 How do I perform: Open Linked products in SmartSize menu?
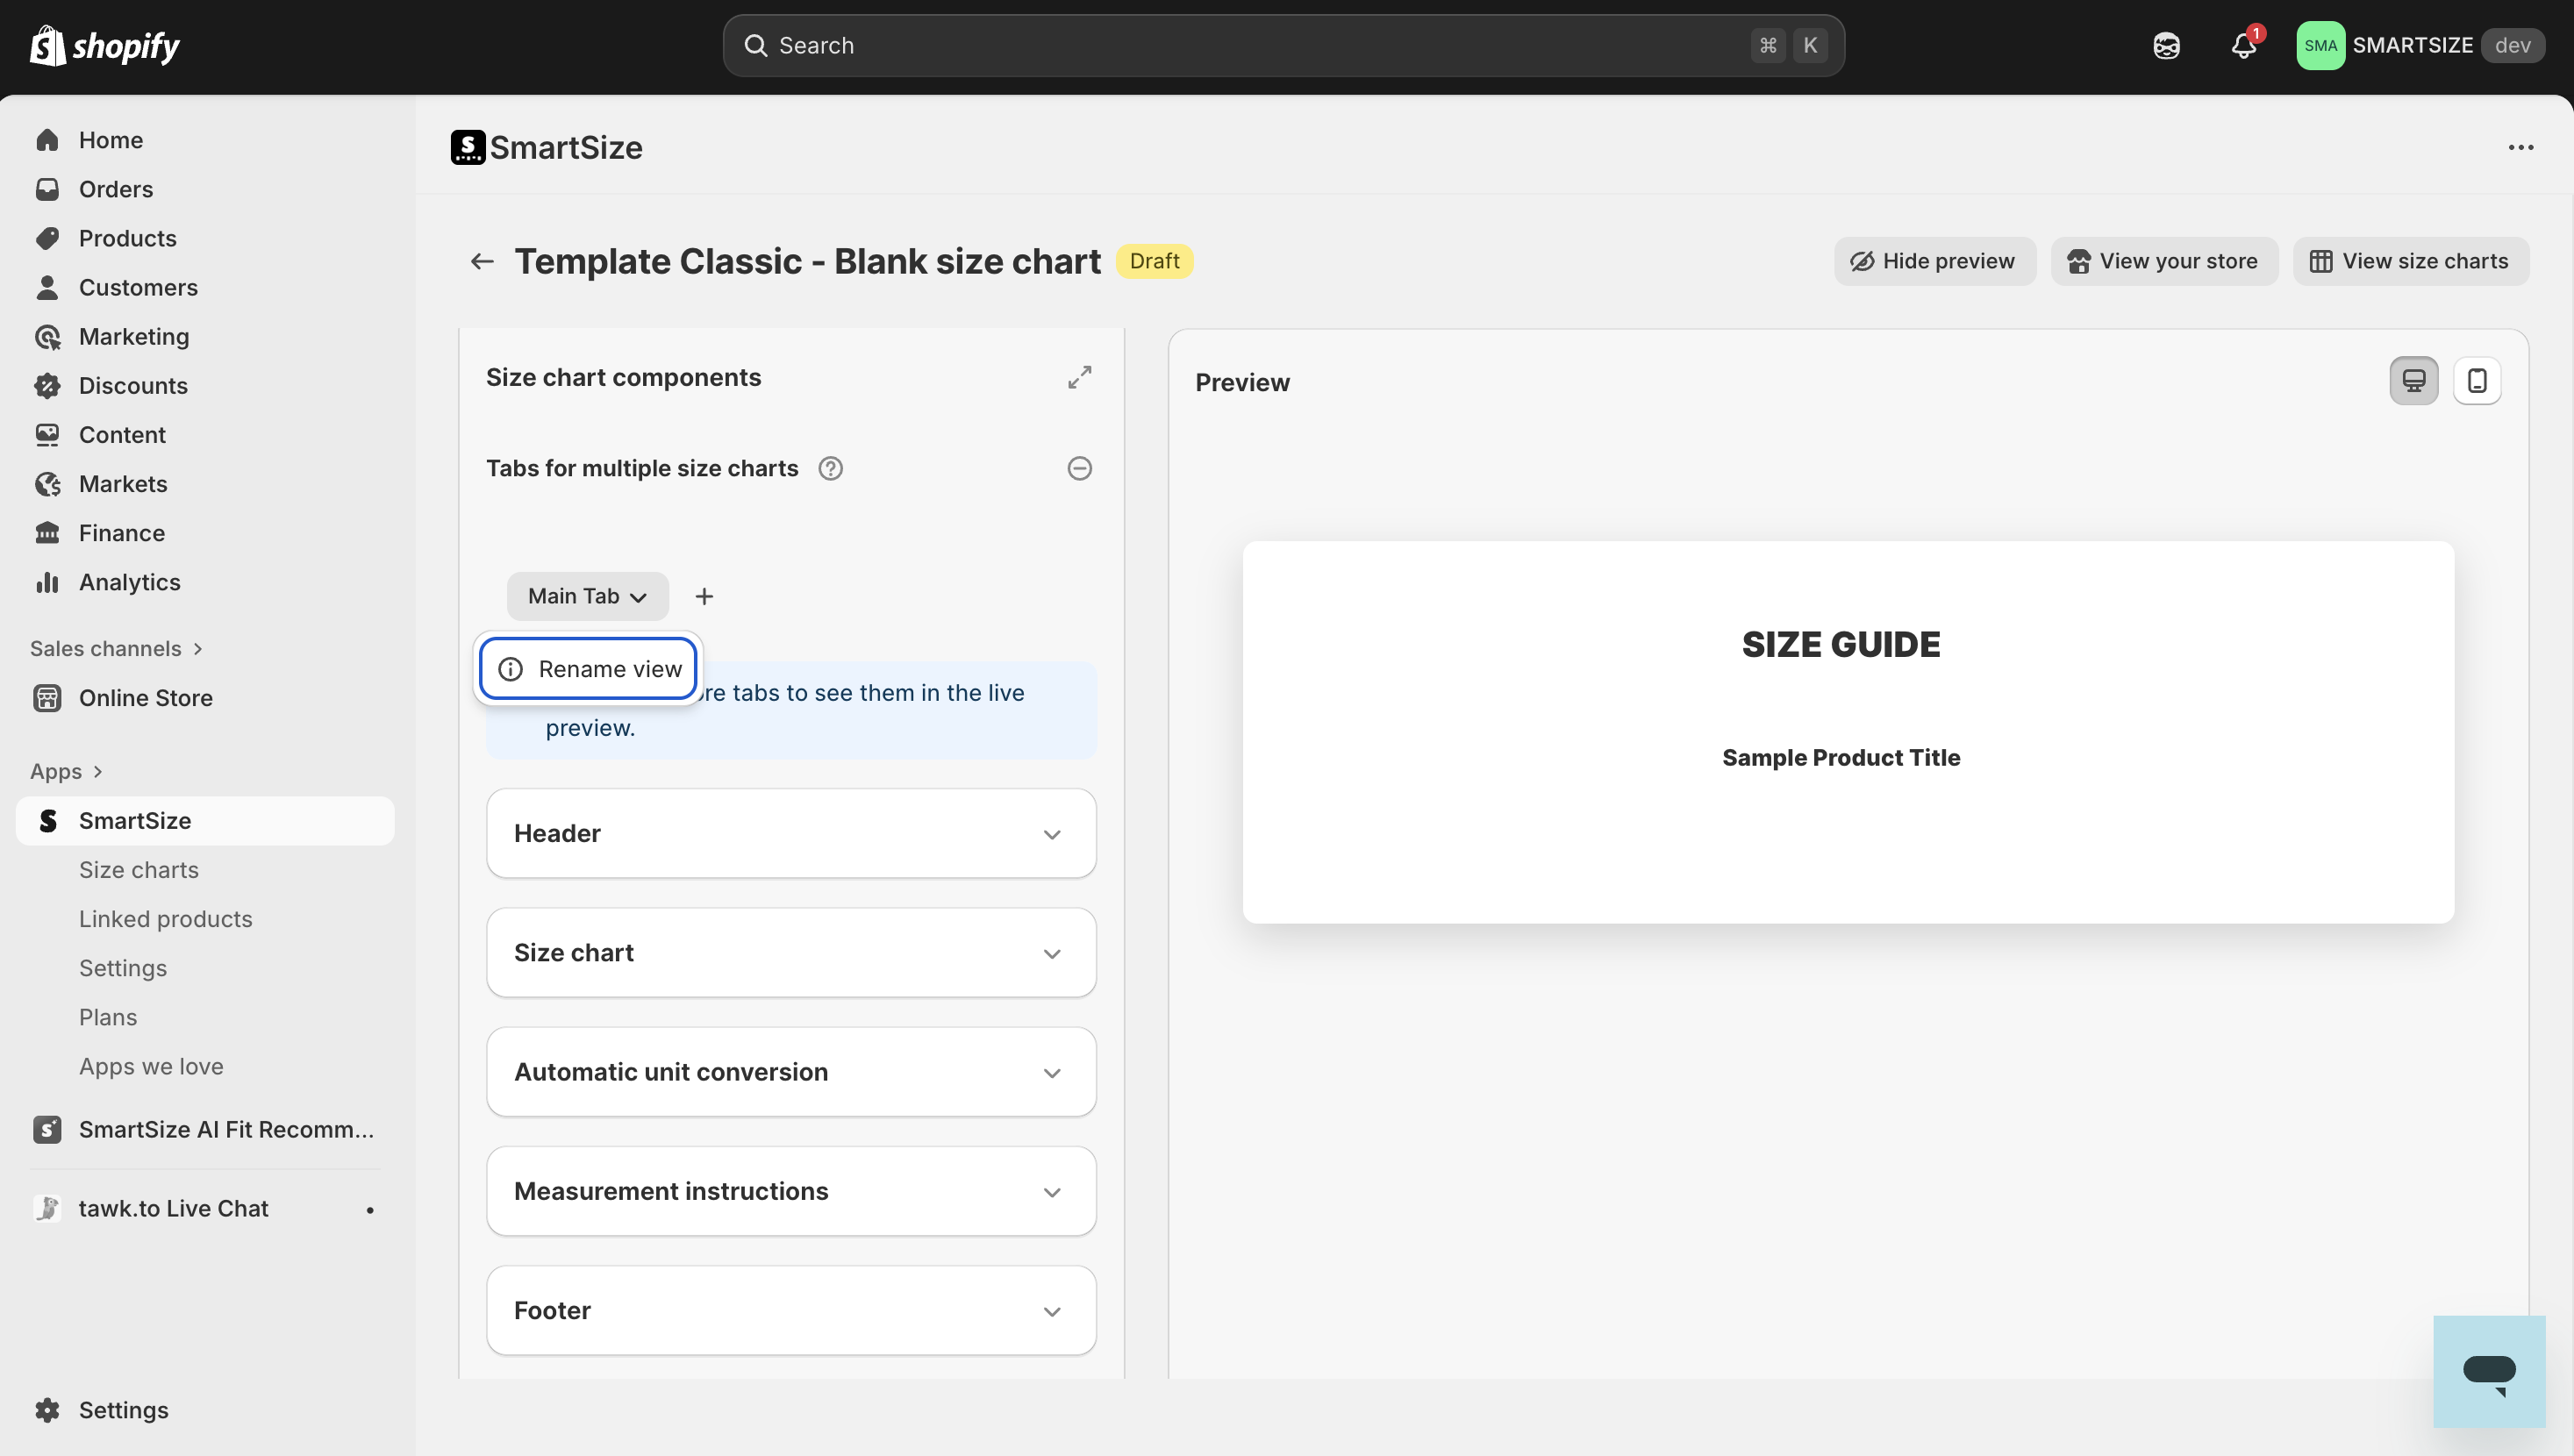pos(166,919)
